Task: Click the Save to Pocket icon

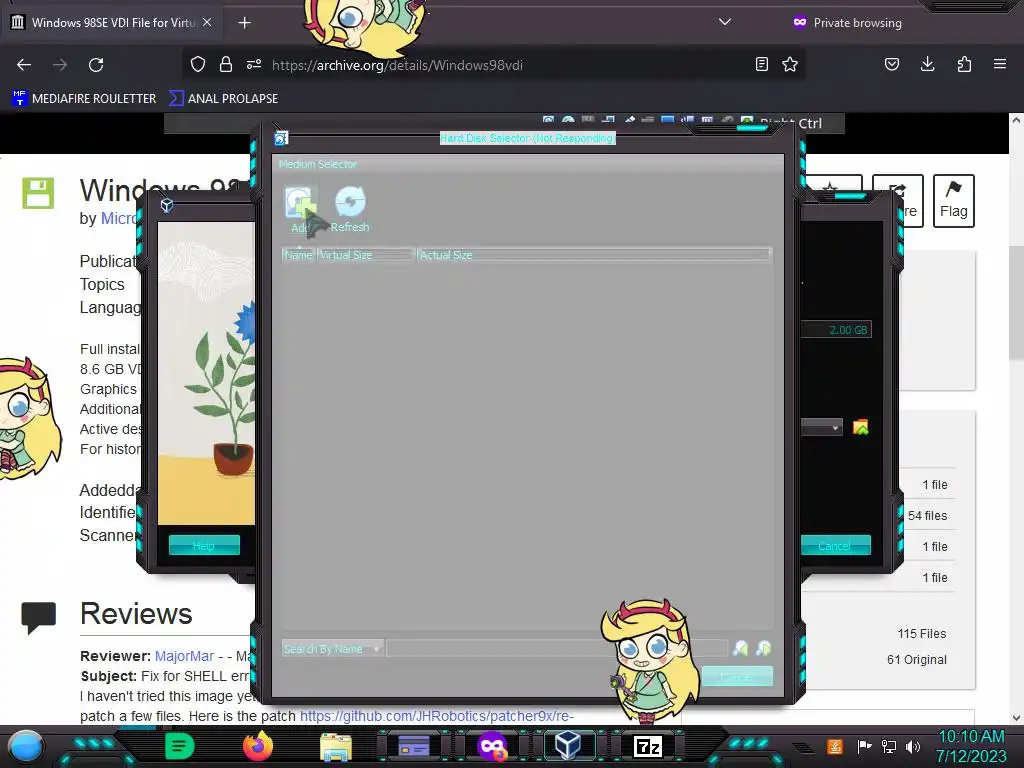Action: coord(891,64)
